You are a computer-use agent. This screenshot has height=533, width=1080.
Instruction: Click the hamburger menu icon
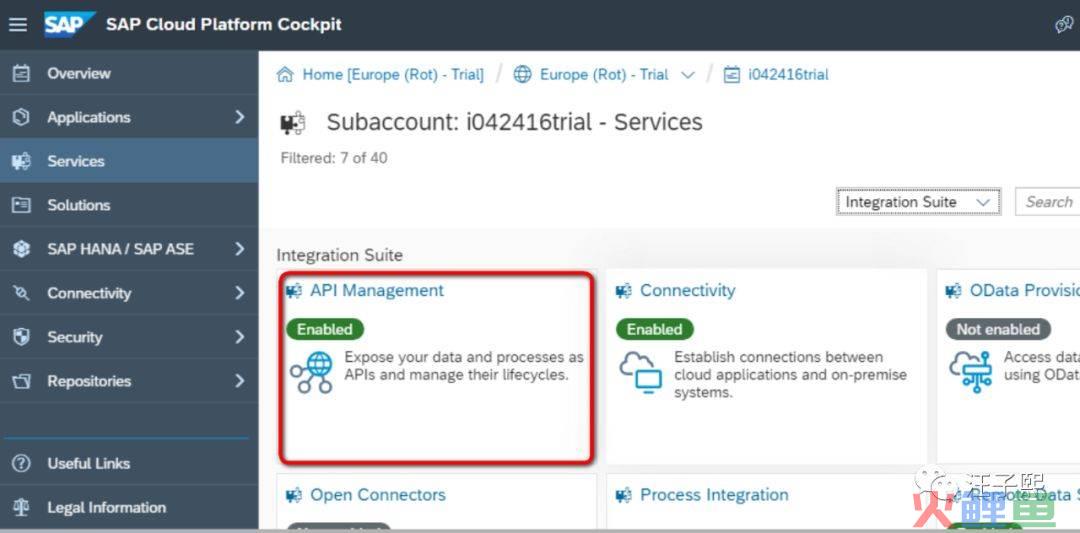tap(18, 24)
